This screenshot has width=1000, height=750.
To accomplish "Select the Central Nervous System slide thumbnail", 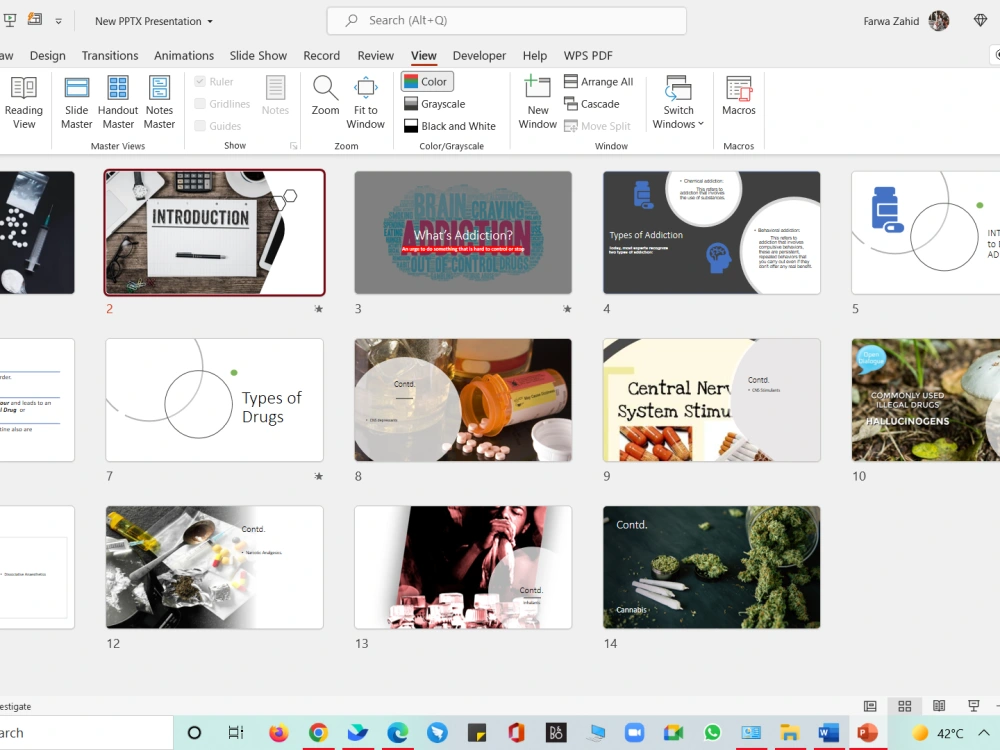I will click(x=711, y=400).
